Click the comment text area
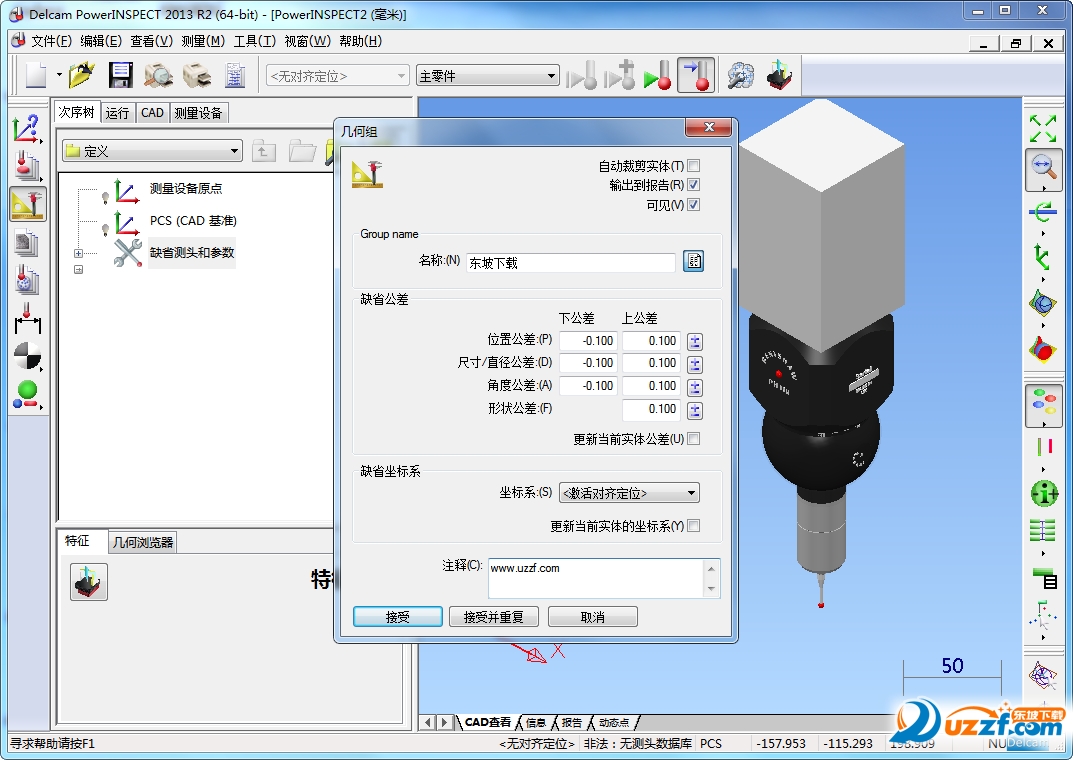Screen dimensions: 1073x760 tap(596, 579)
